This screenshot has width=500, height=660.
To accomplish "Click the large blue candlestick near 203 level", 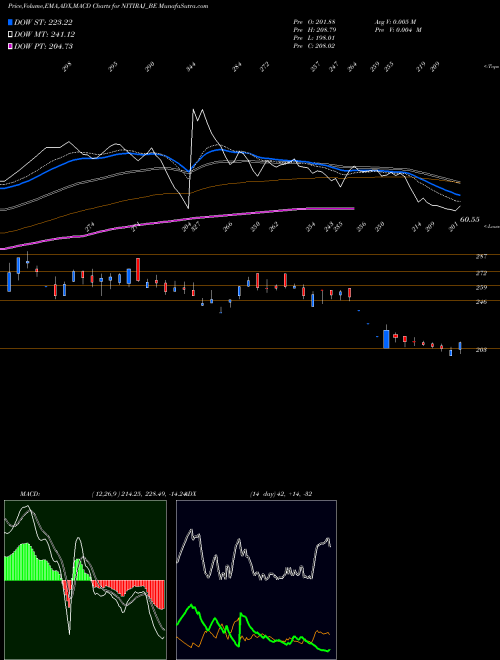I will [x=386, y=339].
